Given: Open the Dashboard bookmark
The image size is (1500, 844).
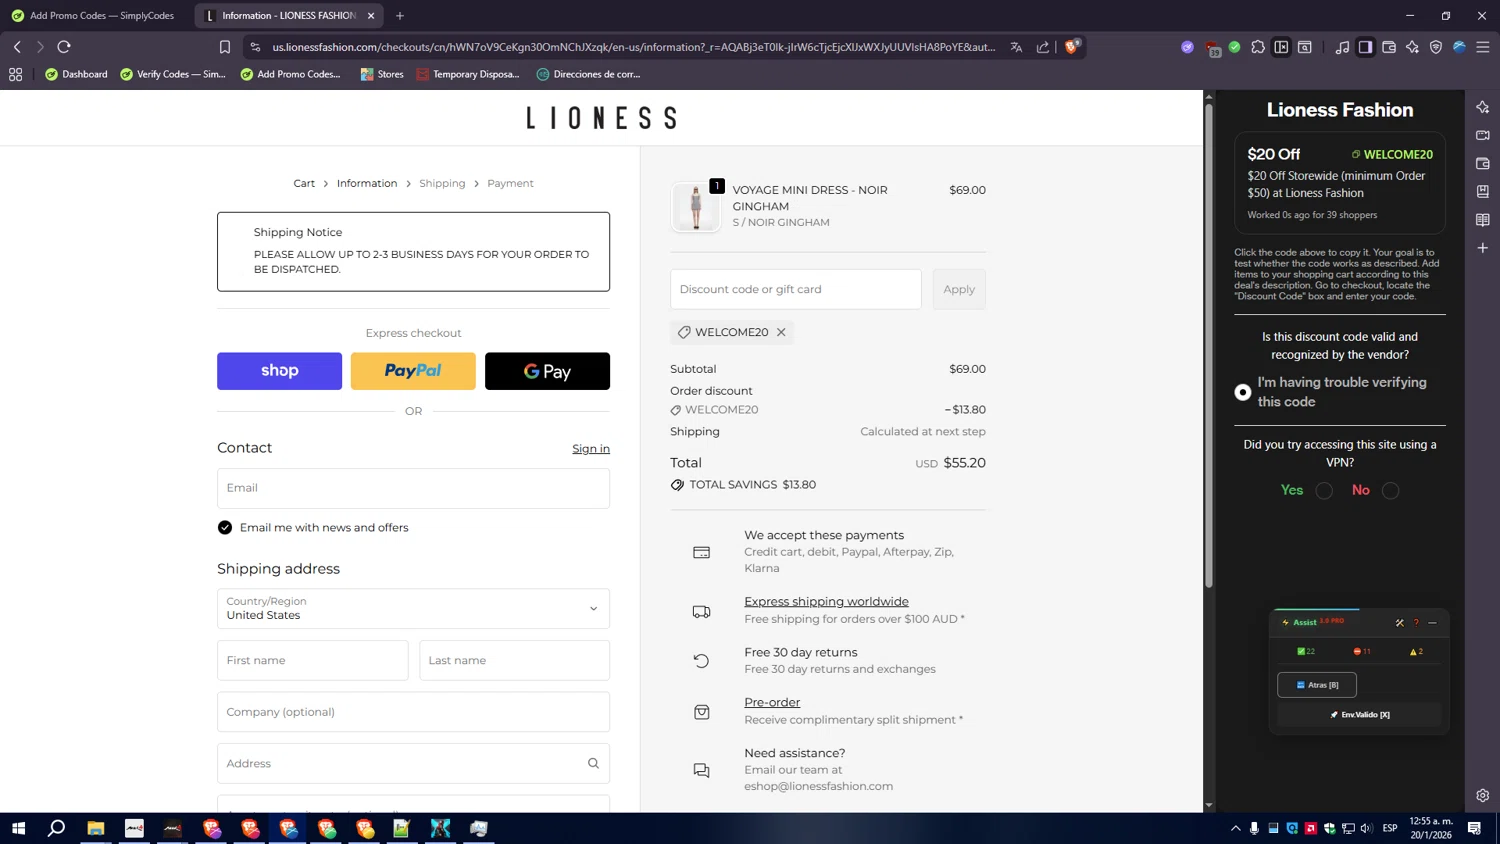Looking at the screenshot, I should coord(76,74).
